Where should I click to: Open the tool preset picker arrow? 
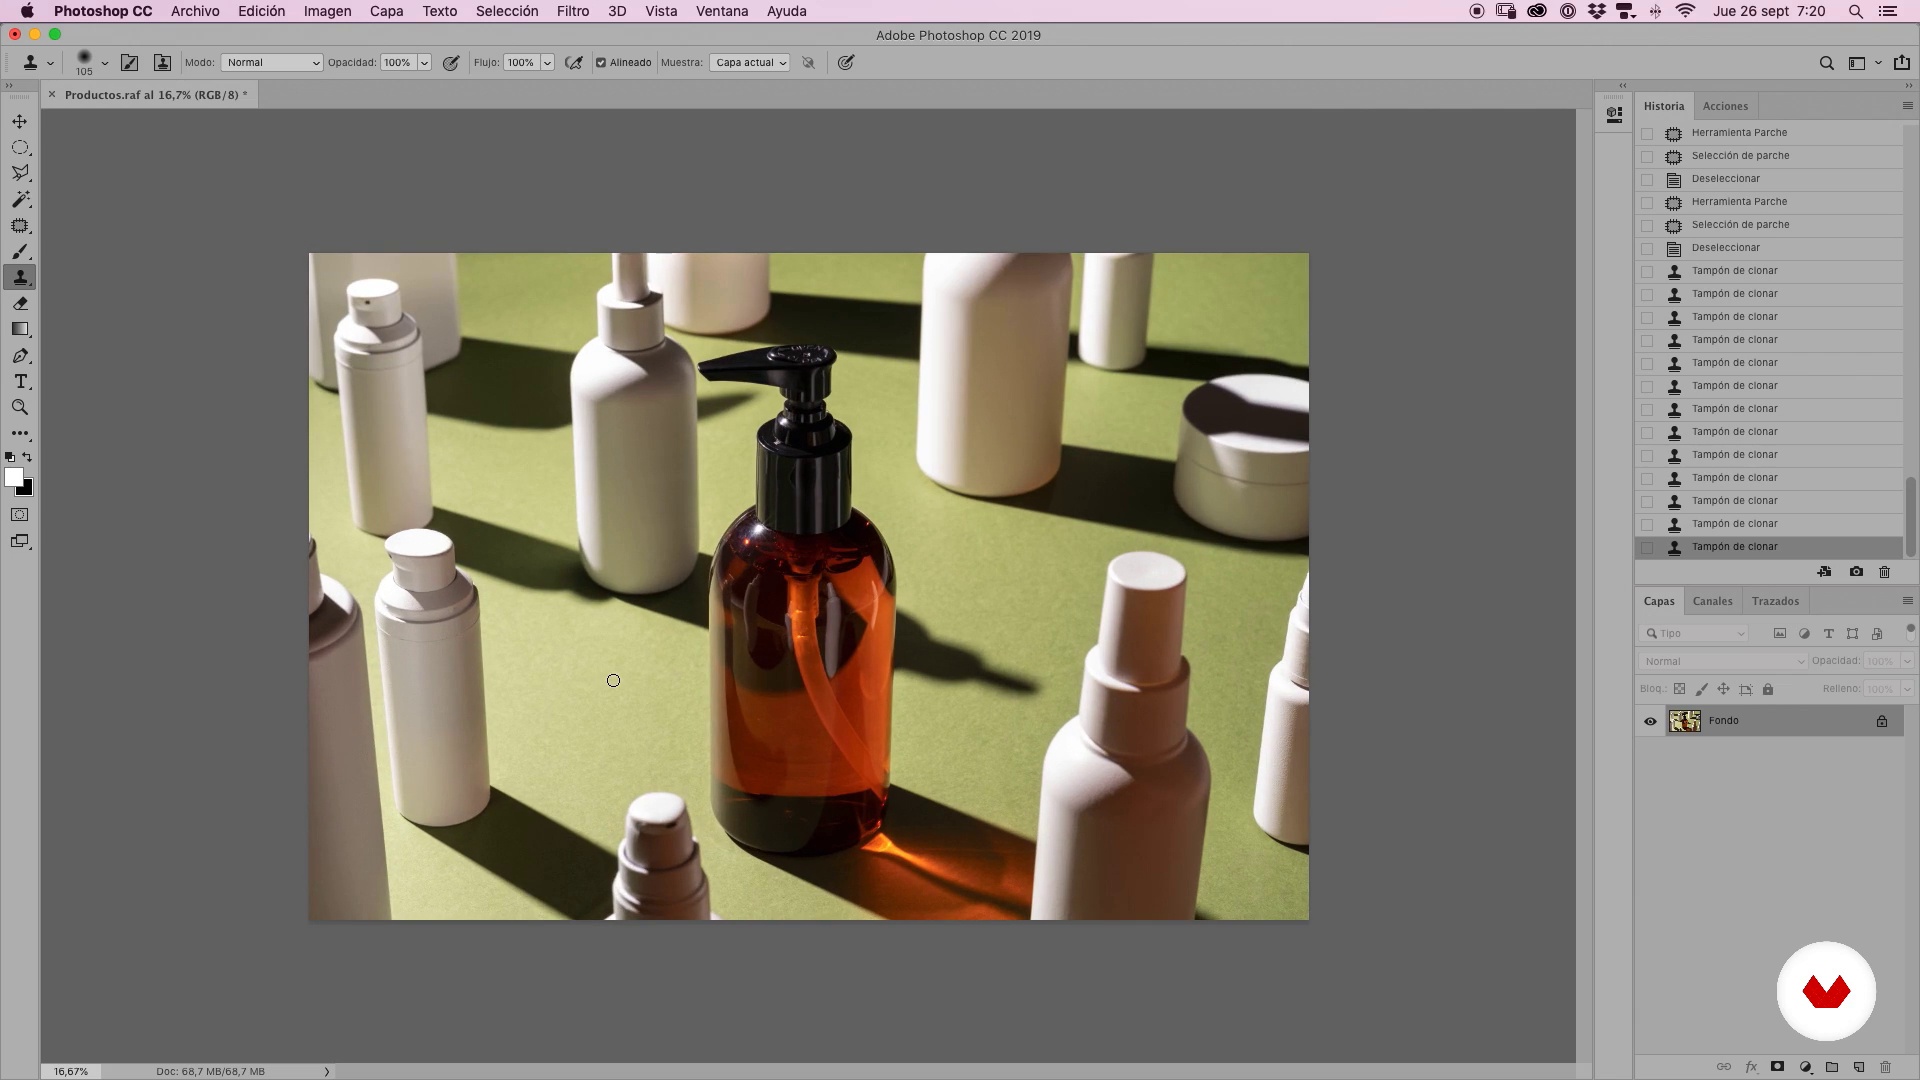click(x=50, y=63)
